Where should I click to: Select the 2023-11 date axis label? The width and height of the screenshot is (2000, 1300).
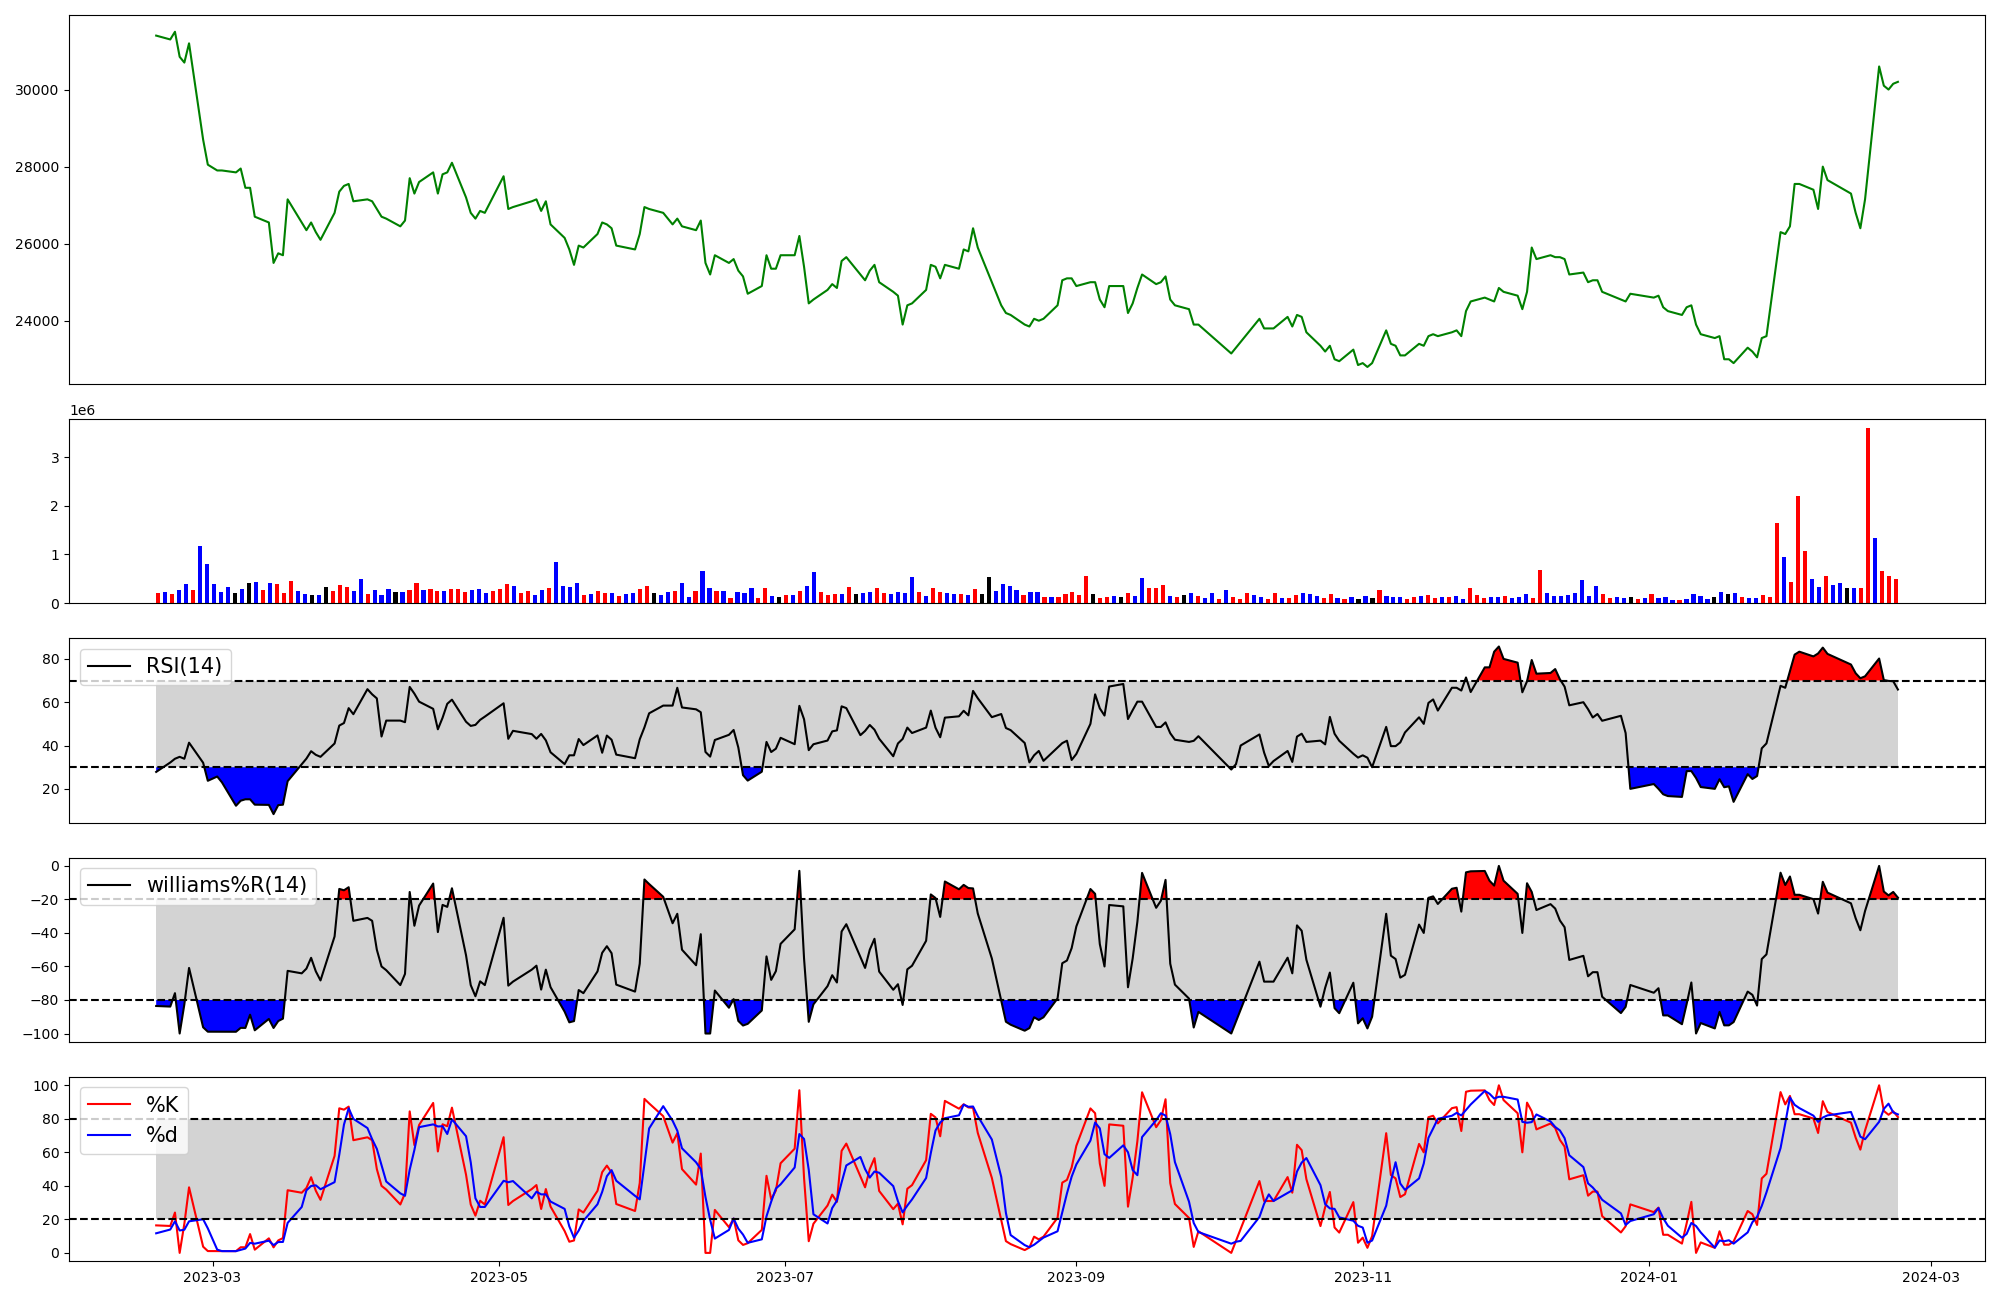tap(1363, 1277)
